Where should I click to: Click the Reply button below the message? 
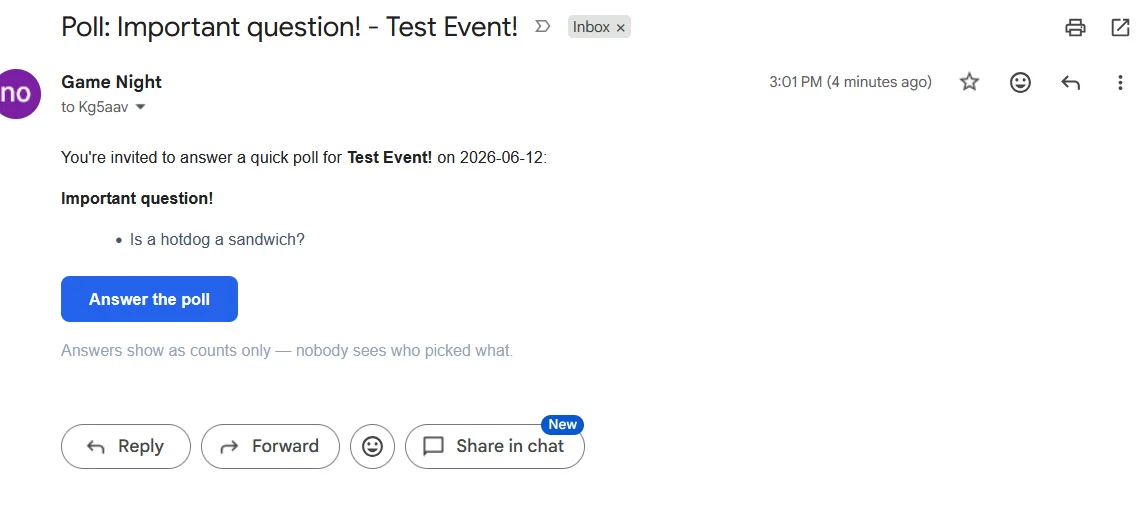(x=125, y=446)
